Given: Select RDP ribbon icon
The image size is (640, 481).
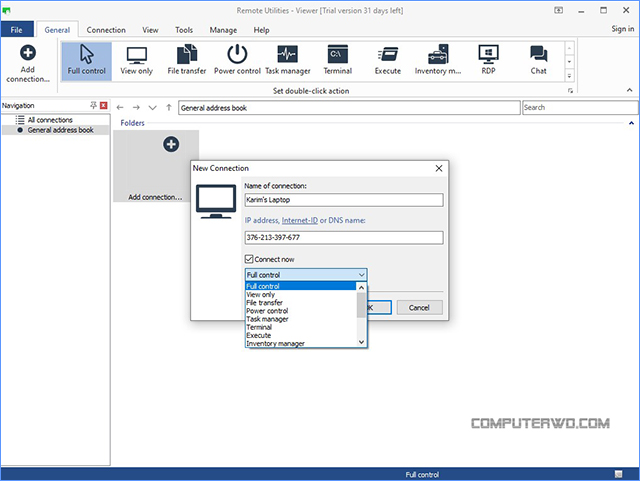Looking at the screenshot, I should [488, 61].
